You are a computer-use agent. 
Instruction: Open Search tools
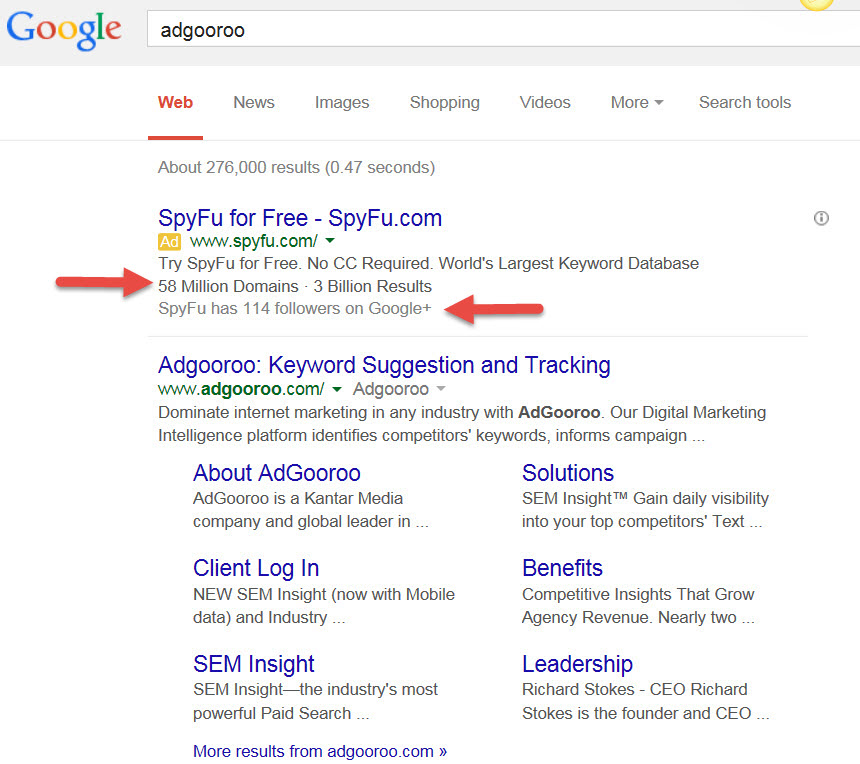[x=744, y=102]
